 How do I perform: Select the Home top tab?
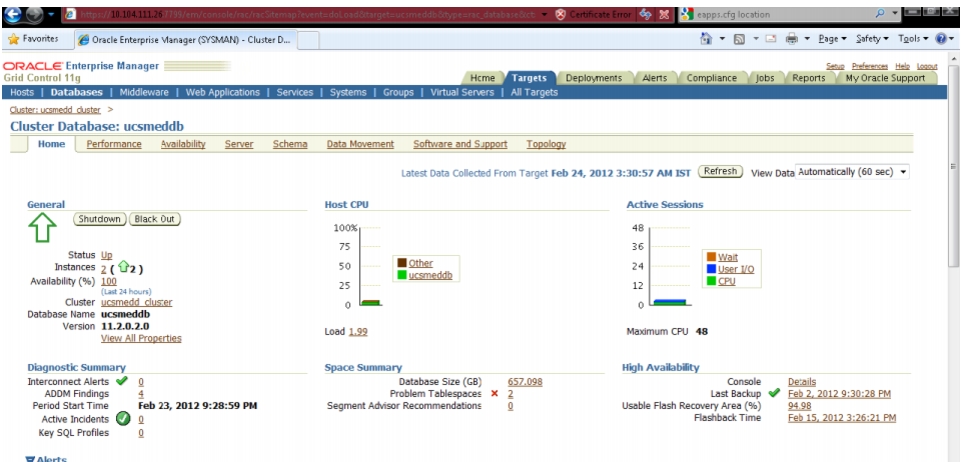pyautogui.click(x=482, y=78)
